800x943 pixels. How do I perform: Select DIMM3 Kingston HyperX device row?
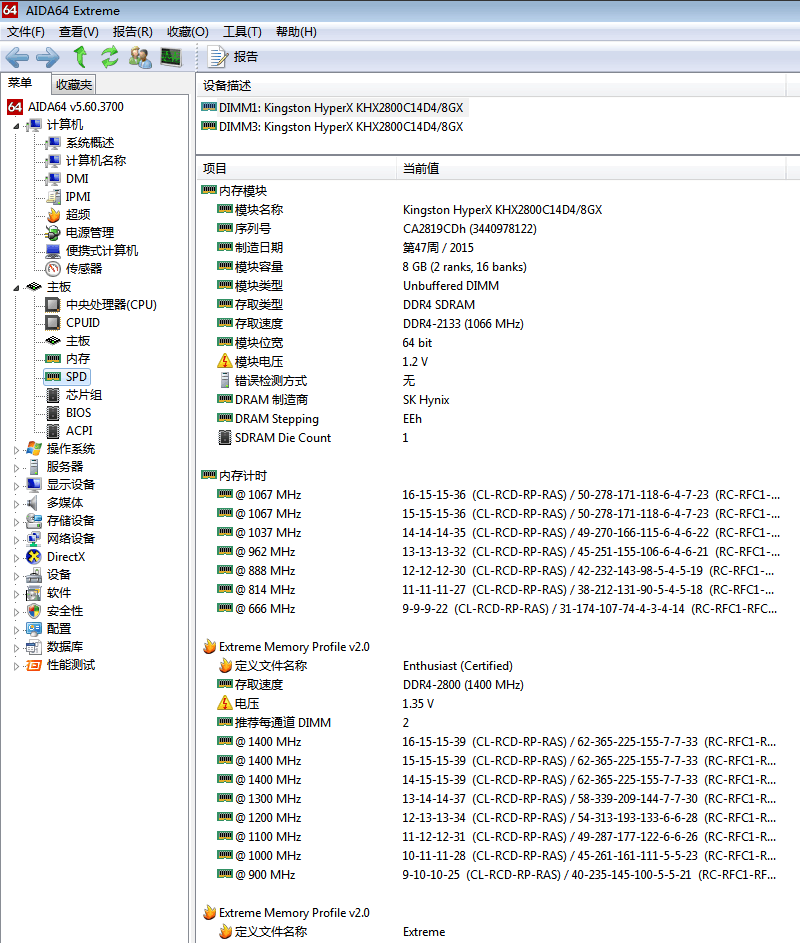coord(333,127)
